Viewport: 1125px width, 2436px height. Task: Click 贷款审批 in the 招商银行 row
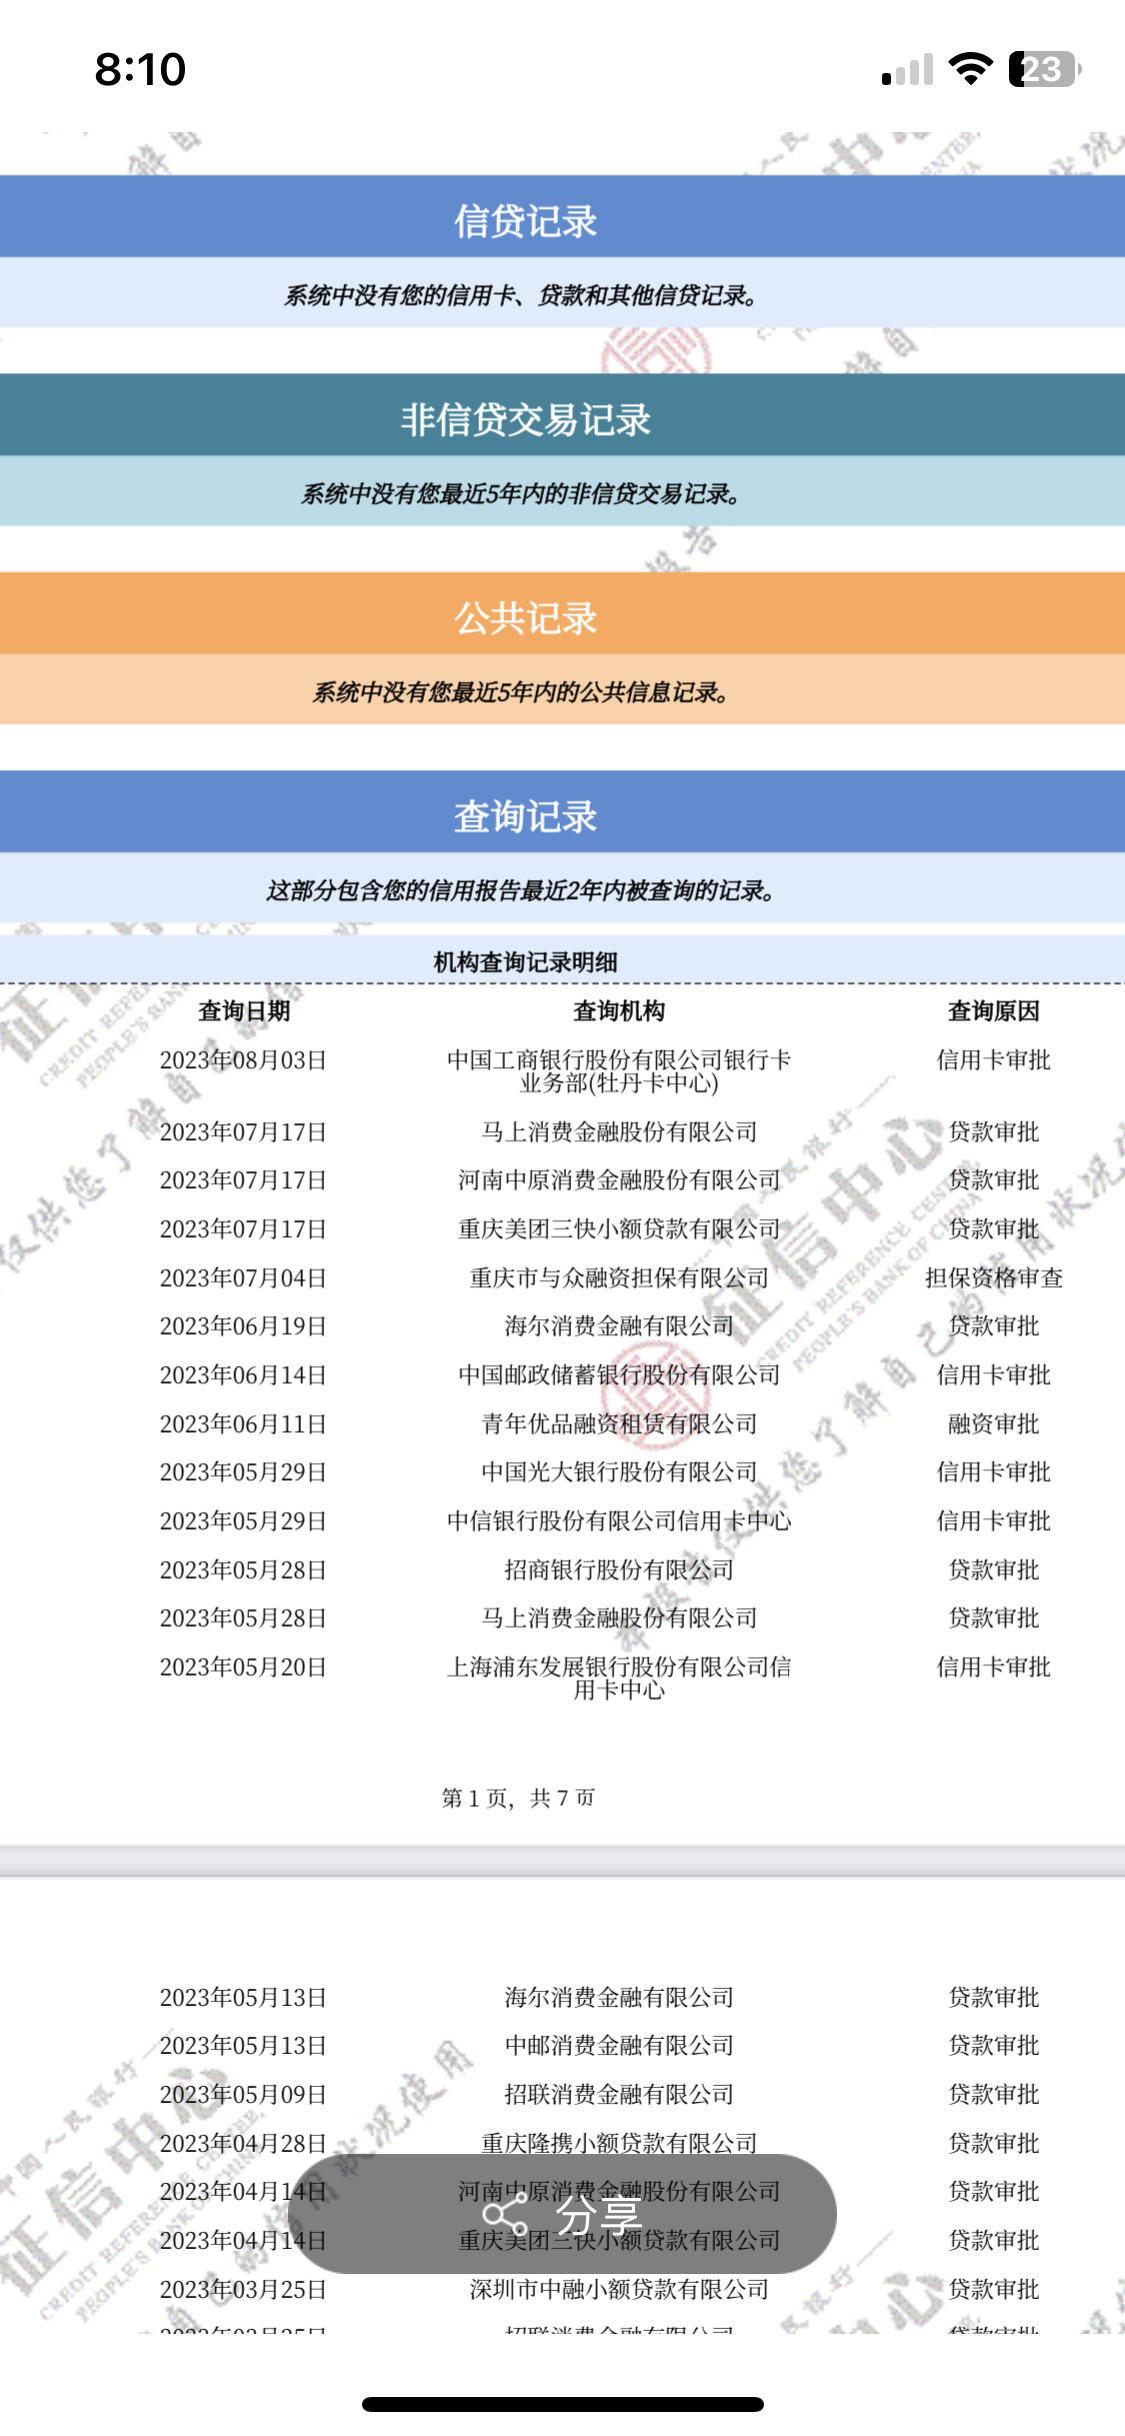pyautogui.click(x=994, y=1570)
